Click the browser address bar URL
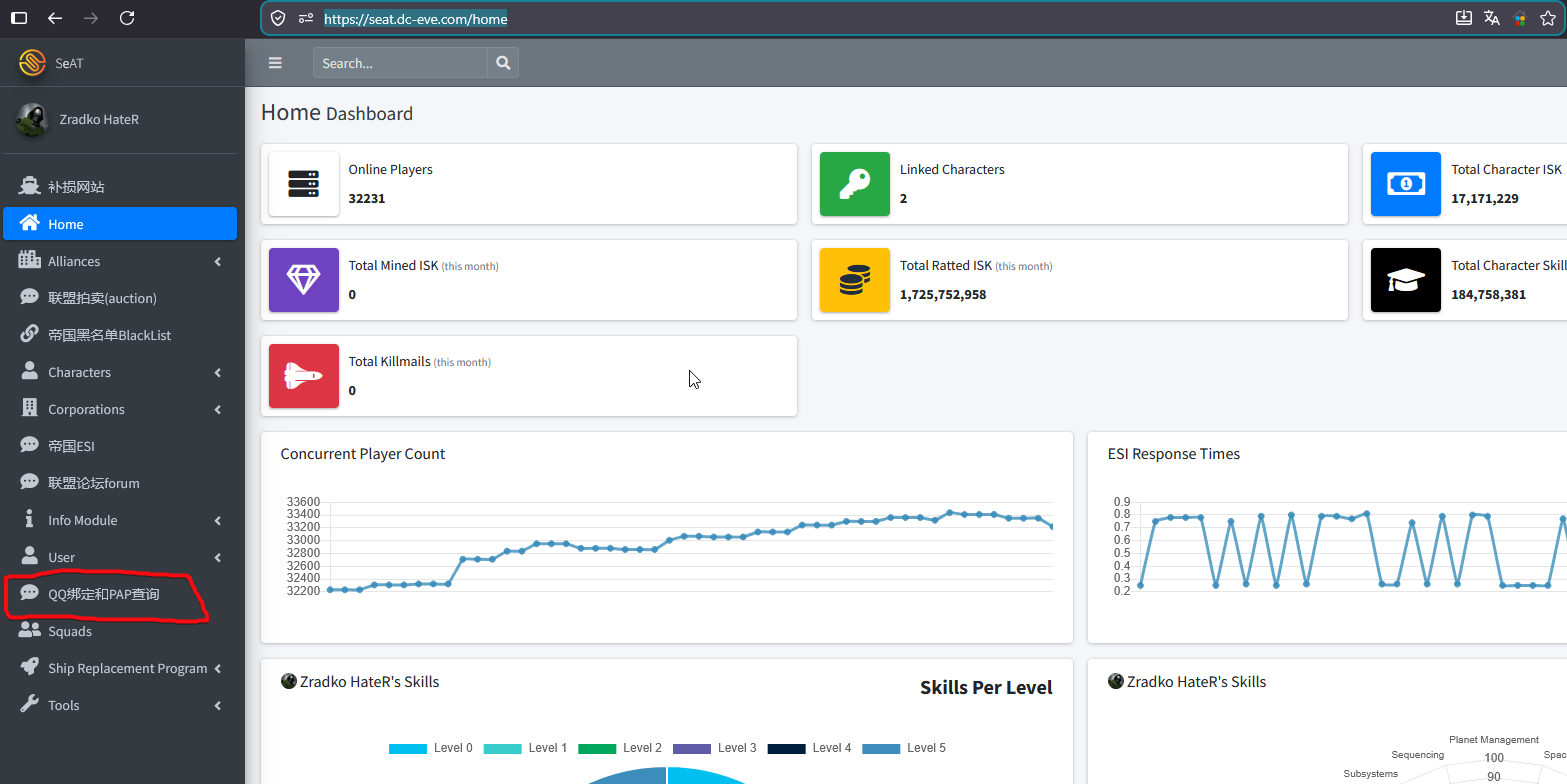This screenshot has height=784, width=1567. tap(415, 19)
